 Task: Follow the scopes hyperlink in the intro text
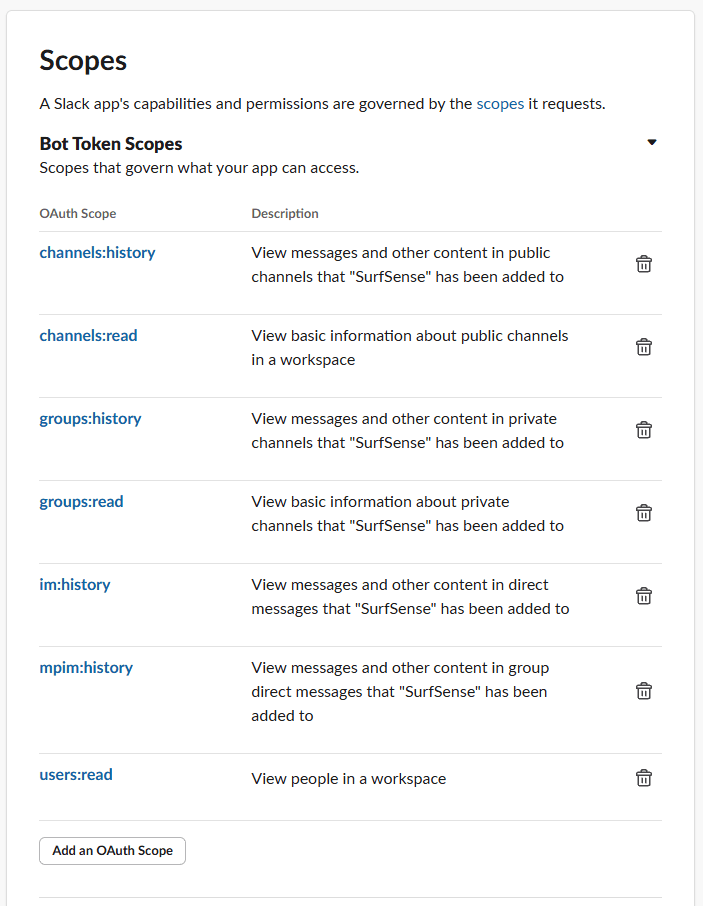coord(500,103)
